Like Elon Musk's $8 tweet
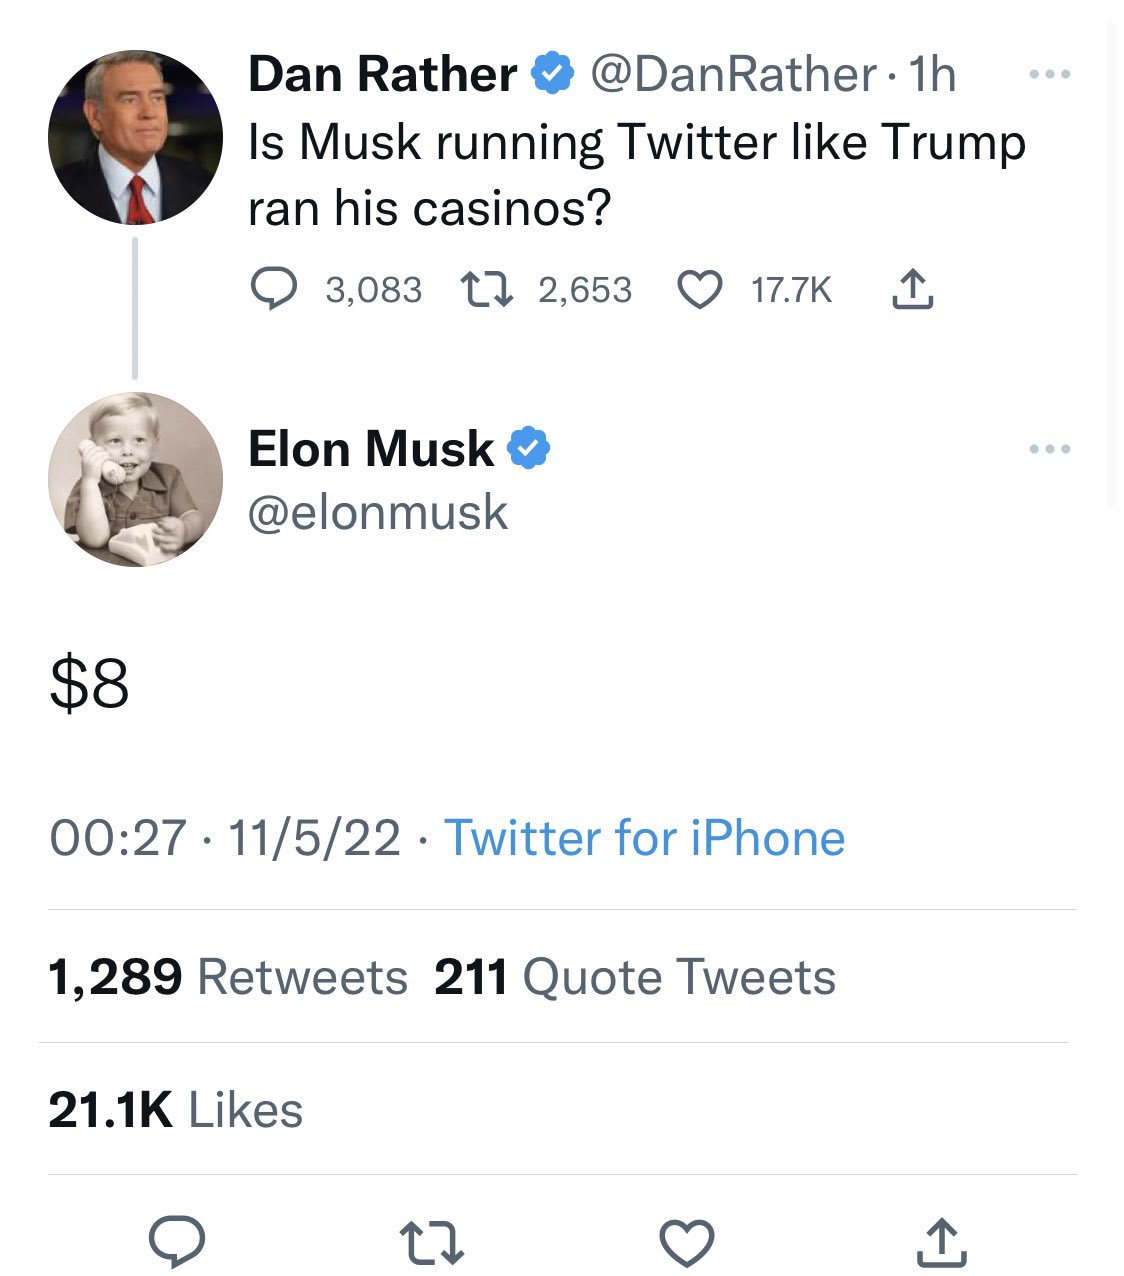This screenshot has width=1124, height=1276. [x=687, y=1242]
